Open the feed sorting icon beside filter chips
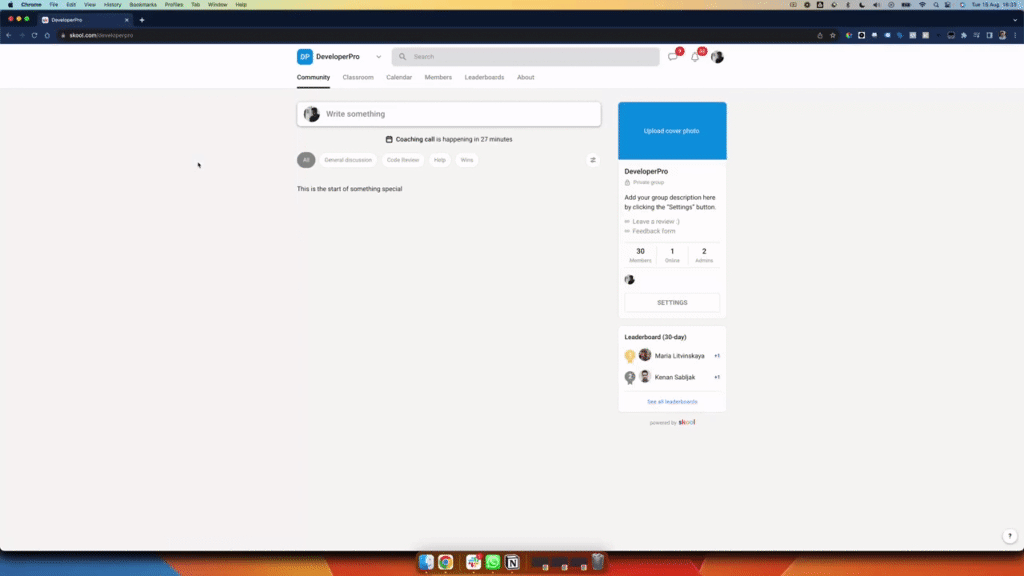Screen dimensions: 1024x576 [592, 159]
